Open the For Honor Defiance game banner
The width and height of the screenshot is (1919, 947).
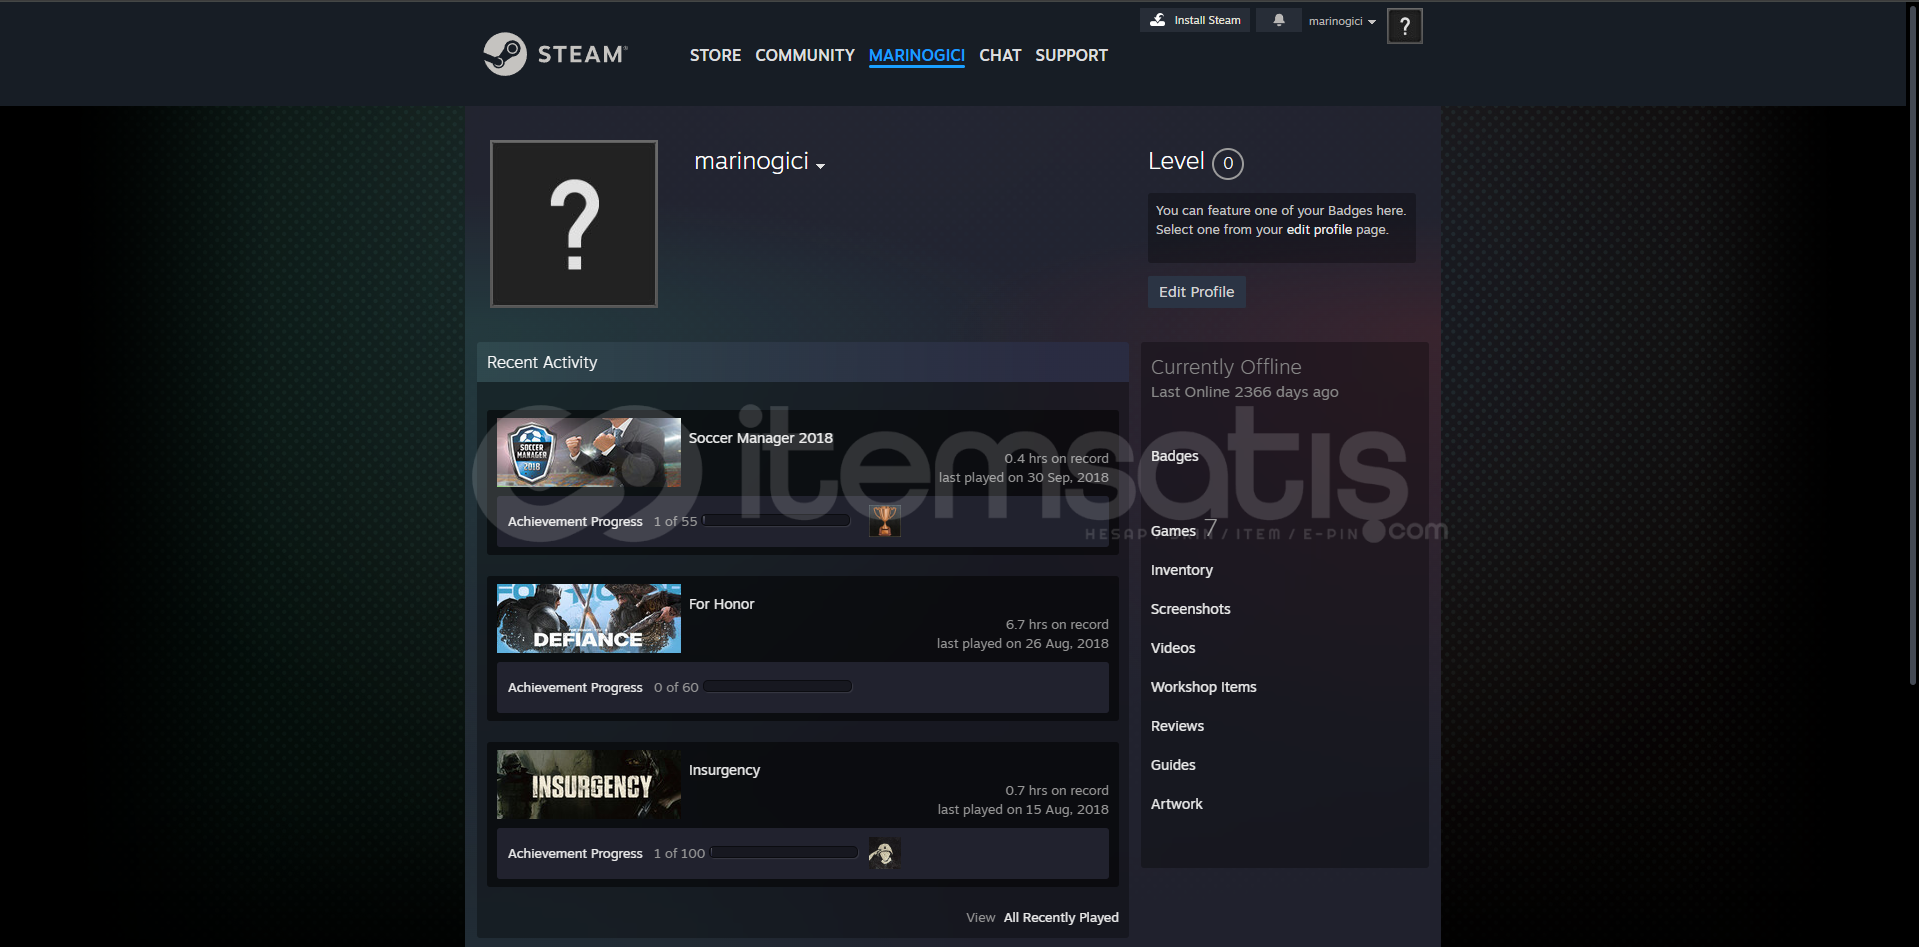pos(589,618)
